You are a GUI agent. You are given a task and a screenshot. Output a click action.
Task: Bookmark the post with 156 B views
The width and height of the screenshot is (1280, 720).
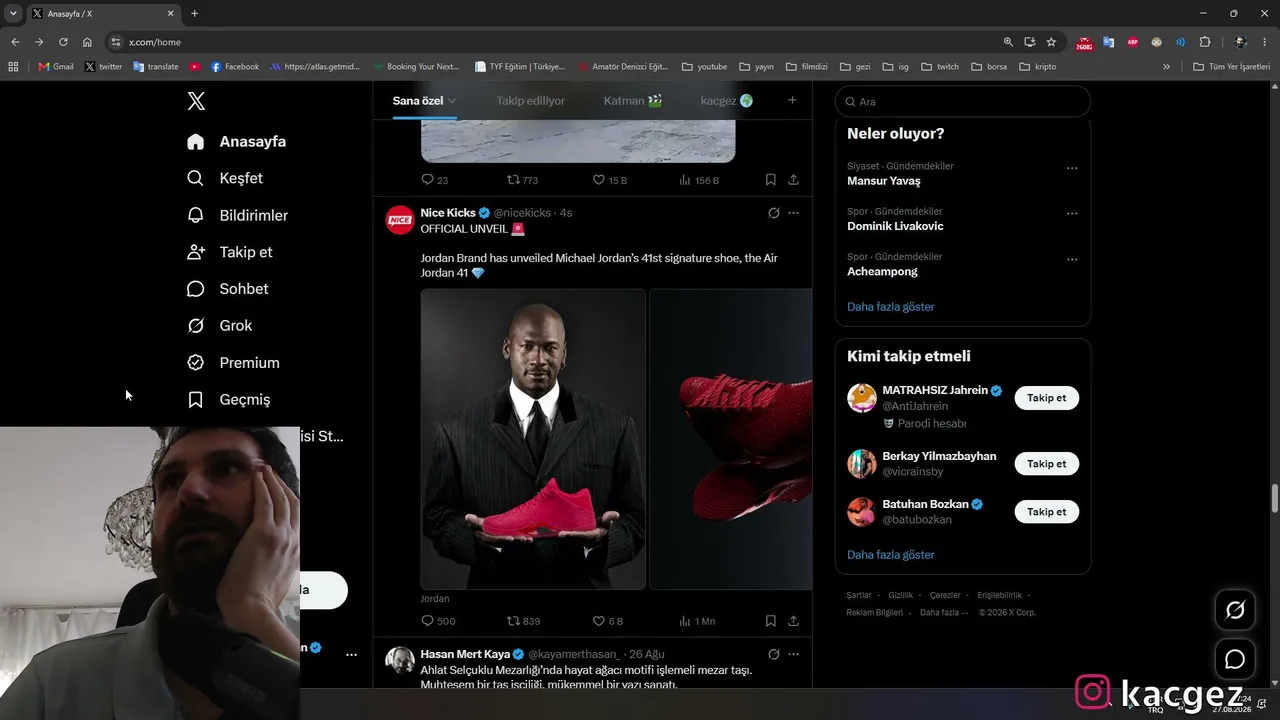(771, 180)
